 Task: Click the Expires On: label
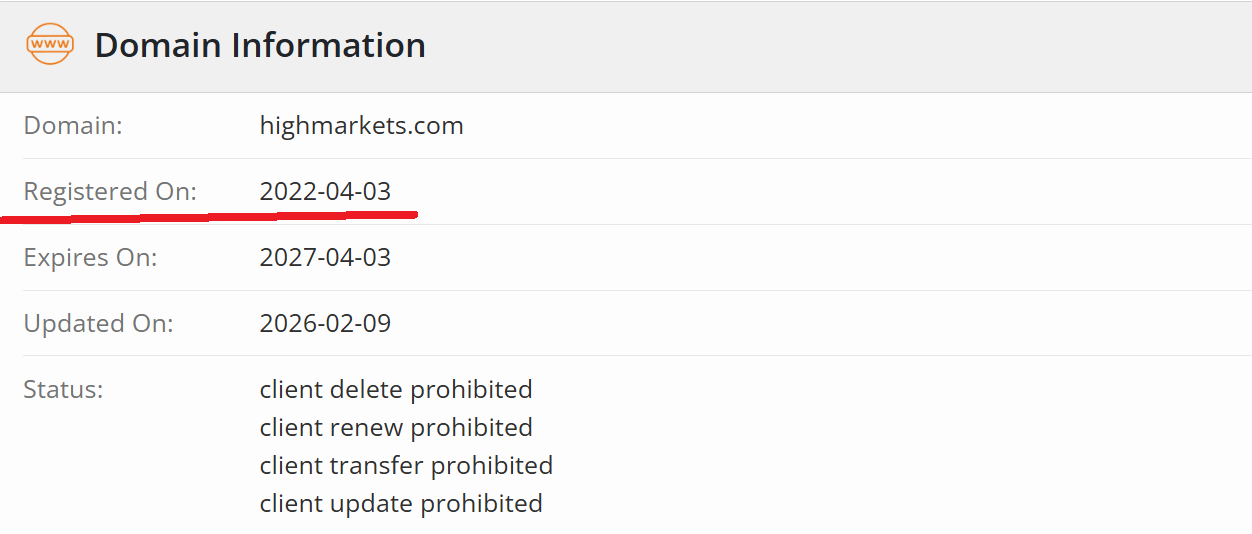tap(91, 257)
